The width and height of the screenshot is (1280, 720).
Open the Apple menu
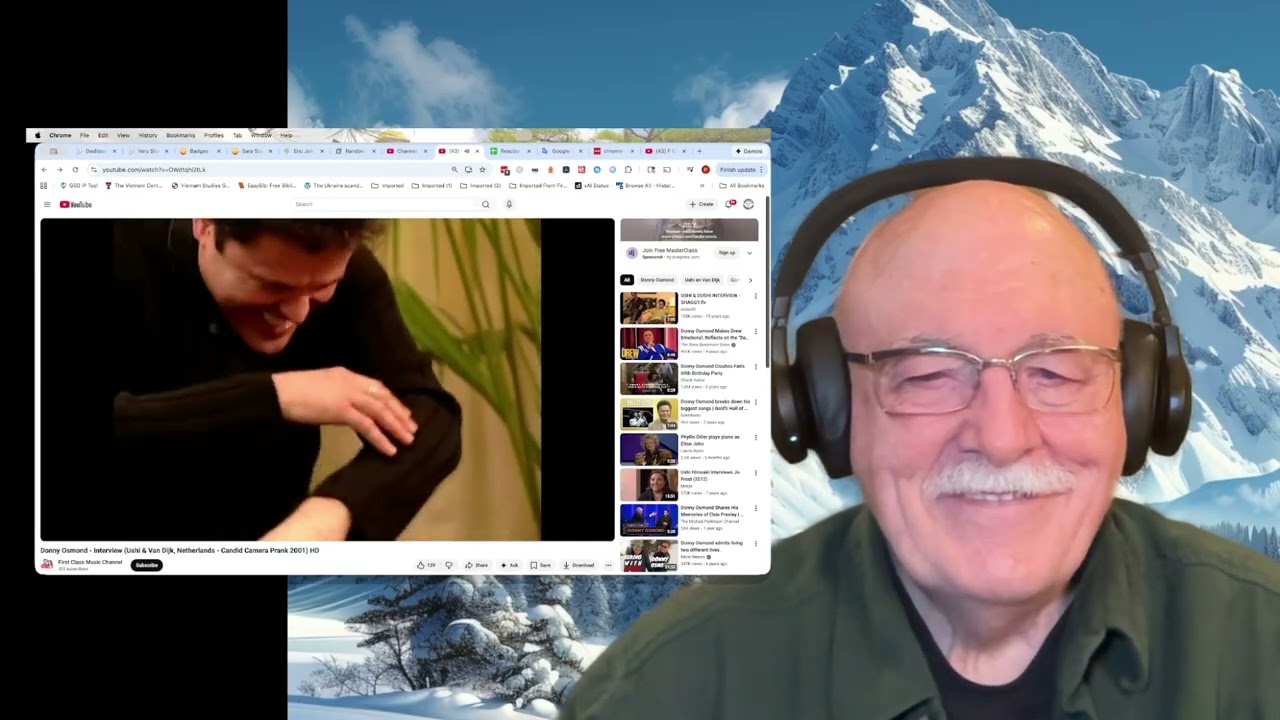pos(38,135)
